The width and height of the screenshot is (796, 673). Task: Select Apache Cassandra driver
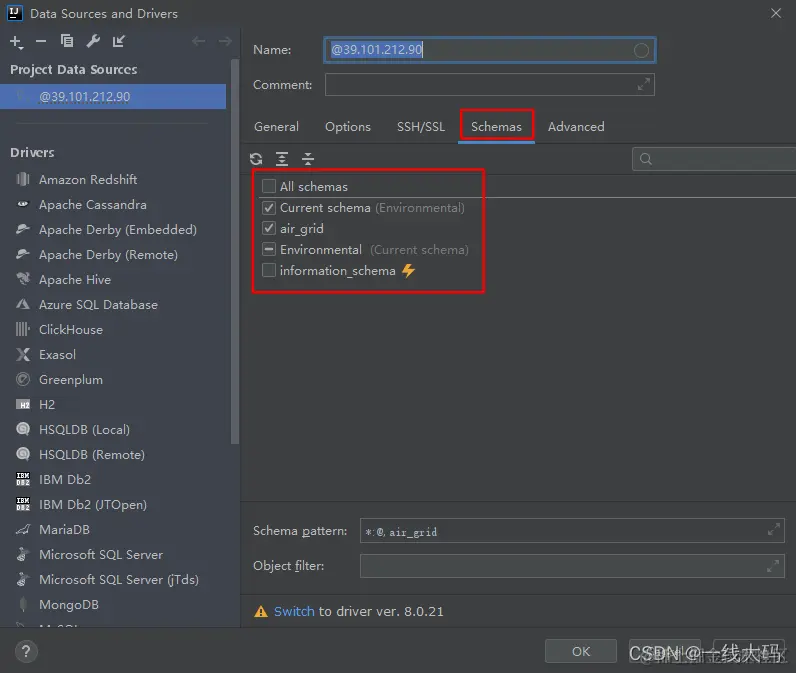click(x=92, y=205)
